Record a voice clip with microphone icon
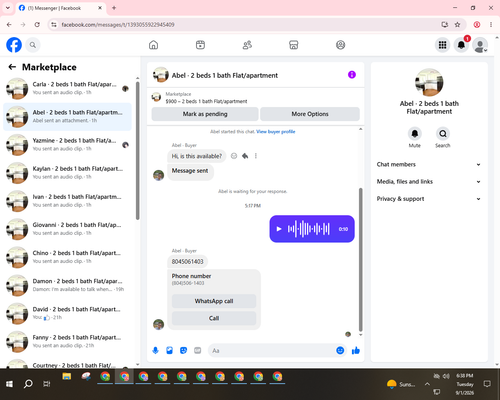500x400 pixels. (x=155, y=350)
